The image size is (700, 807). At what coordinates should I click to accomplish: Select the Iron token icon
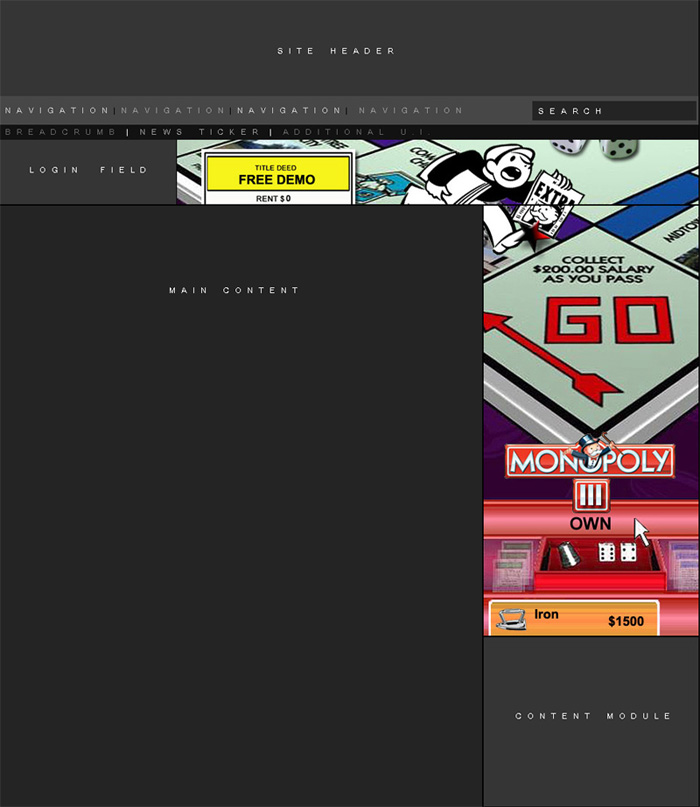[x=511, y=619]
